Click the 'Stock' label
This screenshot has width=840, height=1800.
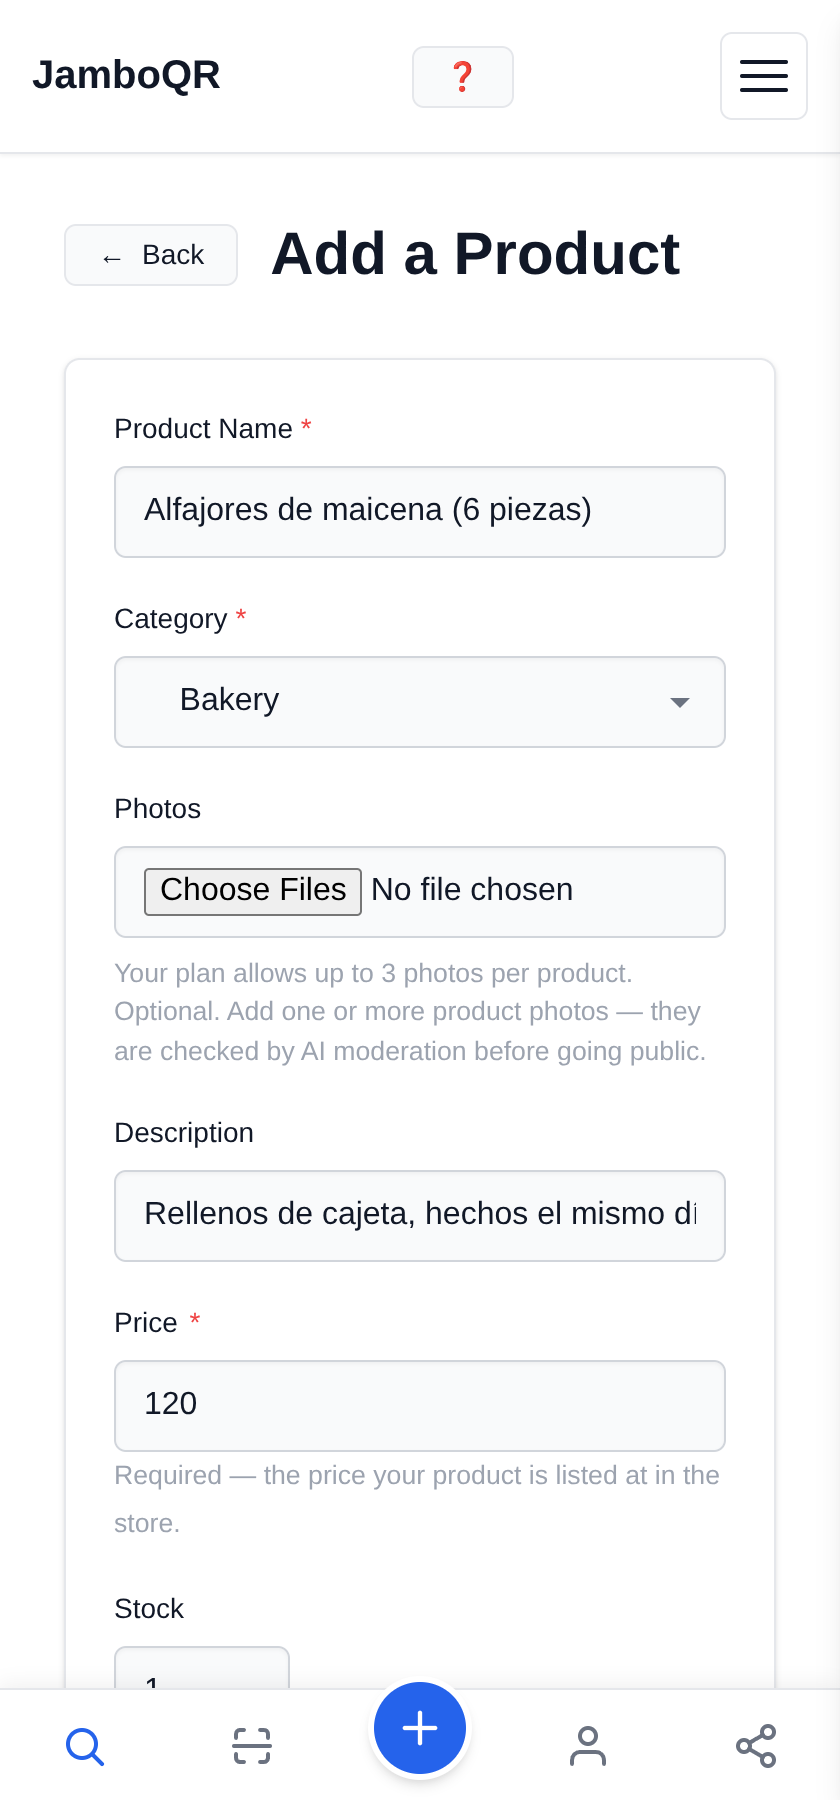pyautogui.click(x=149, y=1609)
